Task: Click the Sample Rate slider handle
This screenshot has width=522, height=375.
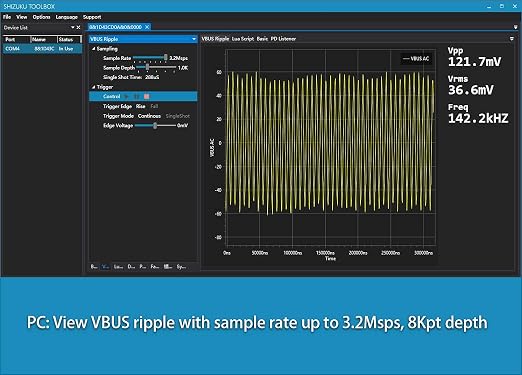Action: (165, 58)
